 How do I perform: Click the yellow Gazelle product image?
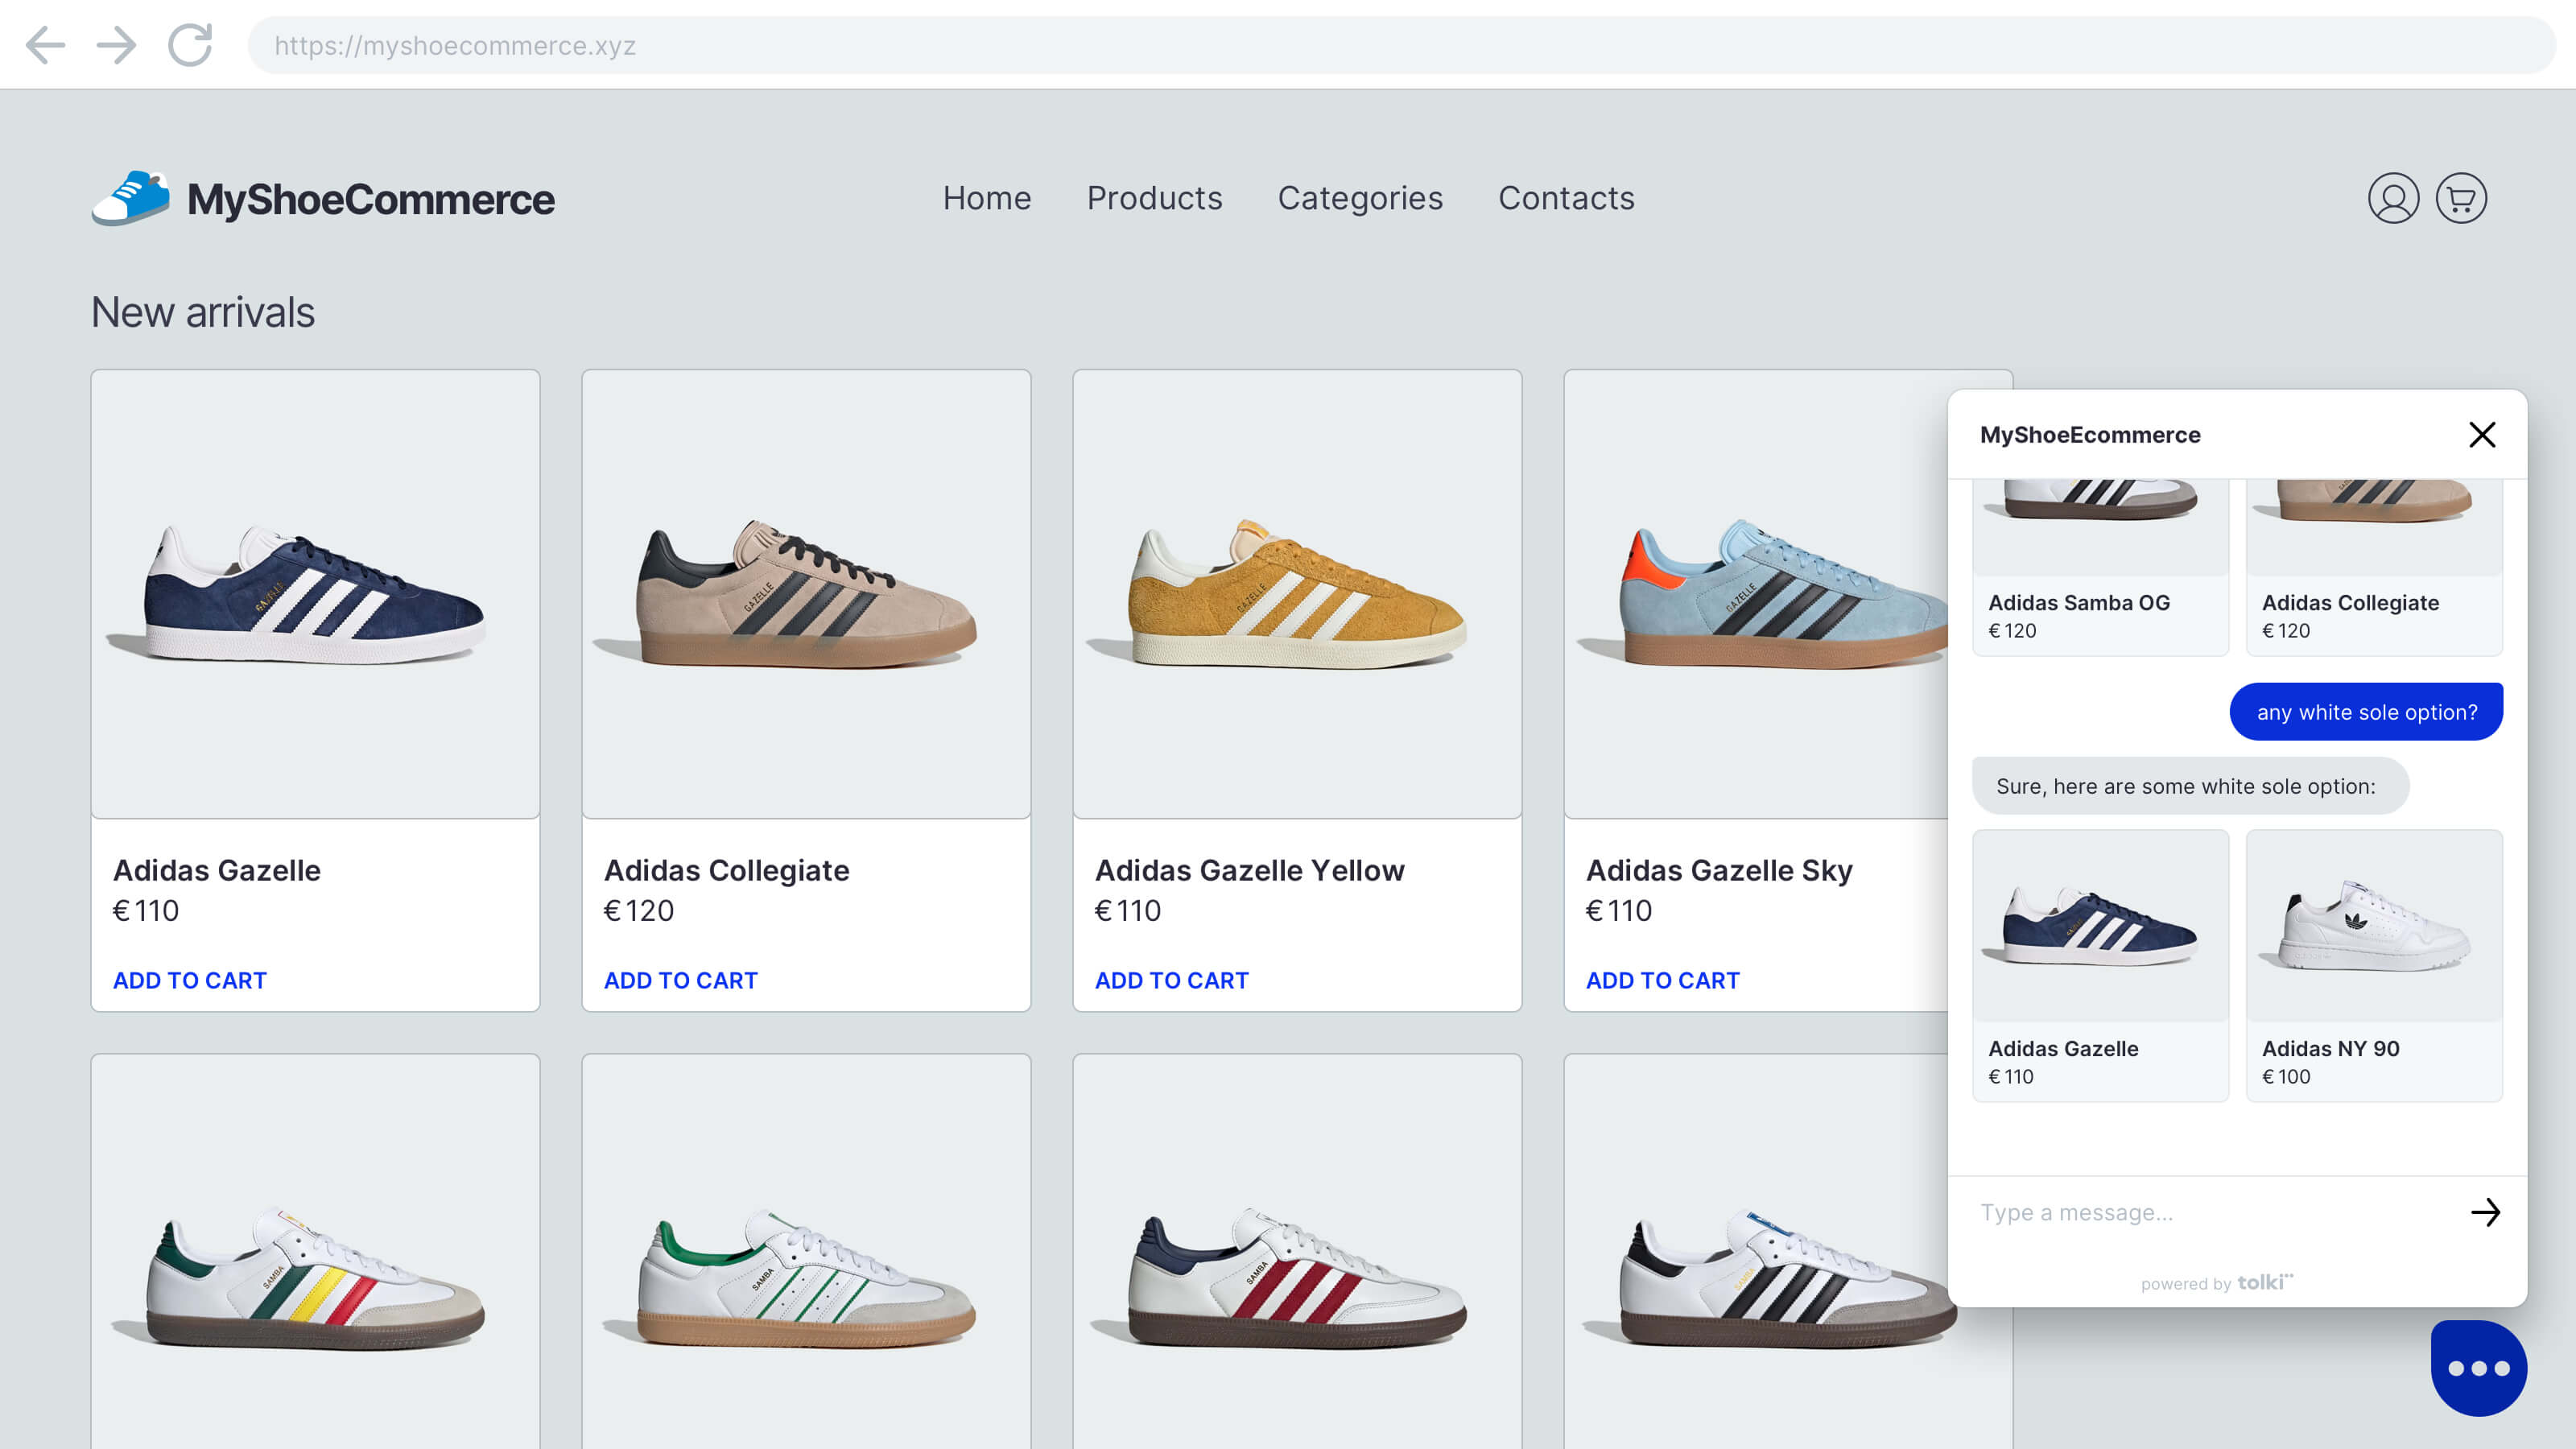click(x=1297, y=594)
